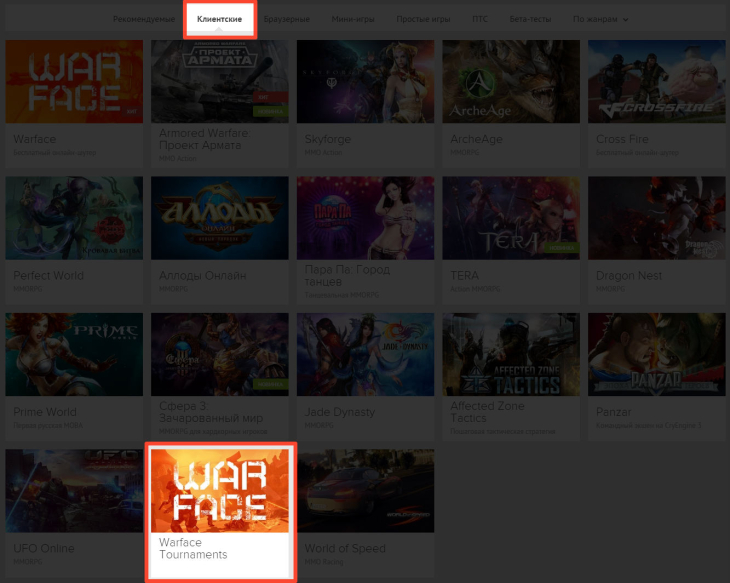Click the ArcheAge title link

coord(476,139)
